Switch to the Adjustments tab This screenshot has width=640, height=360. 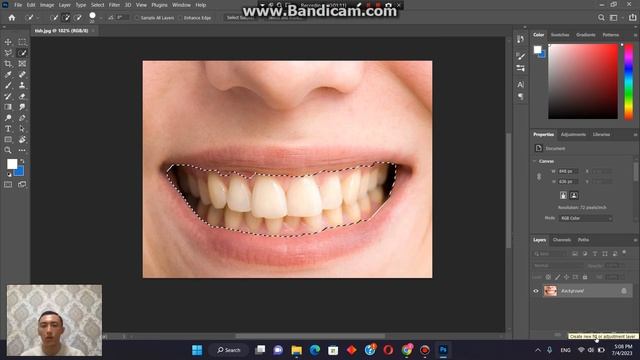[x=573, y=135]
